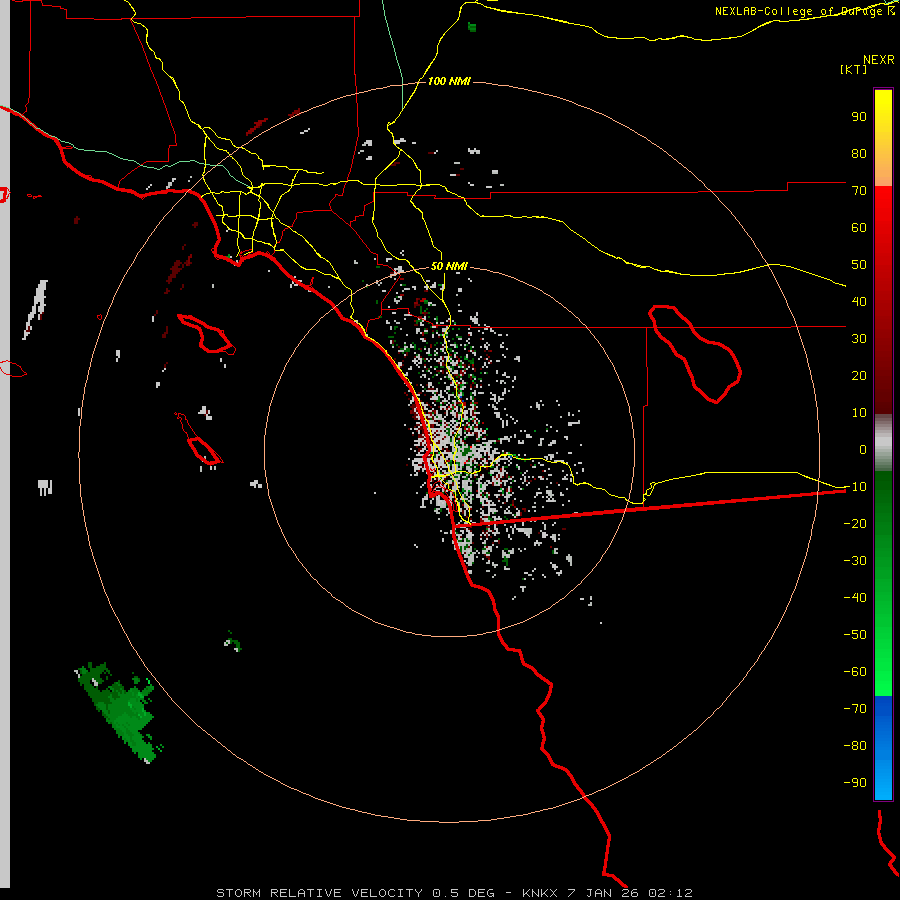This screenshot has width=900, height=900.
Task: Click the 10 value on the velocity scale
Action: click(859, 413)
